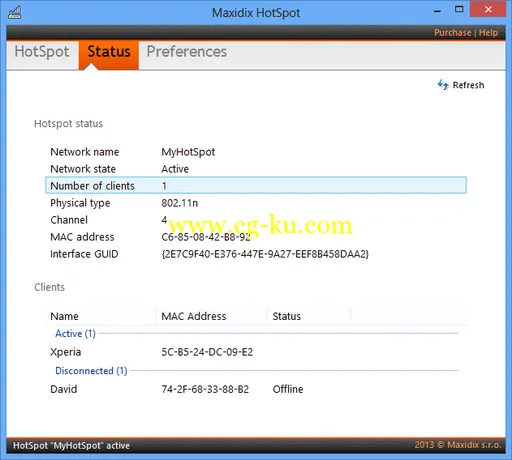This screenshot has width=512, height=460.
Task: Open the Help link
Action: coord(488,33)
